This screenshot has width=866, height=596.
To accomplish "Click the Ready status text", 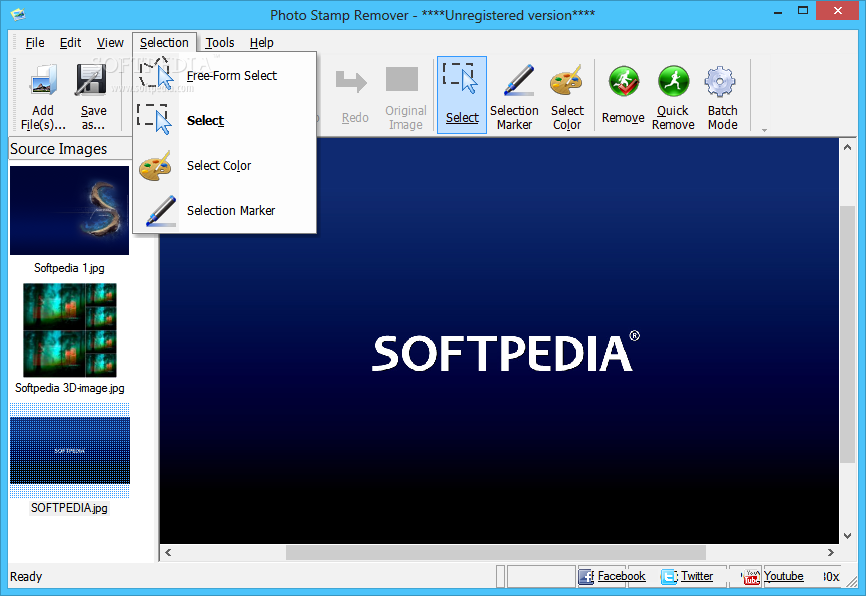I will coord(26,576).
